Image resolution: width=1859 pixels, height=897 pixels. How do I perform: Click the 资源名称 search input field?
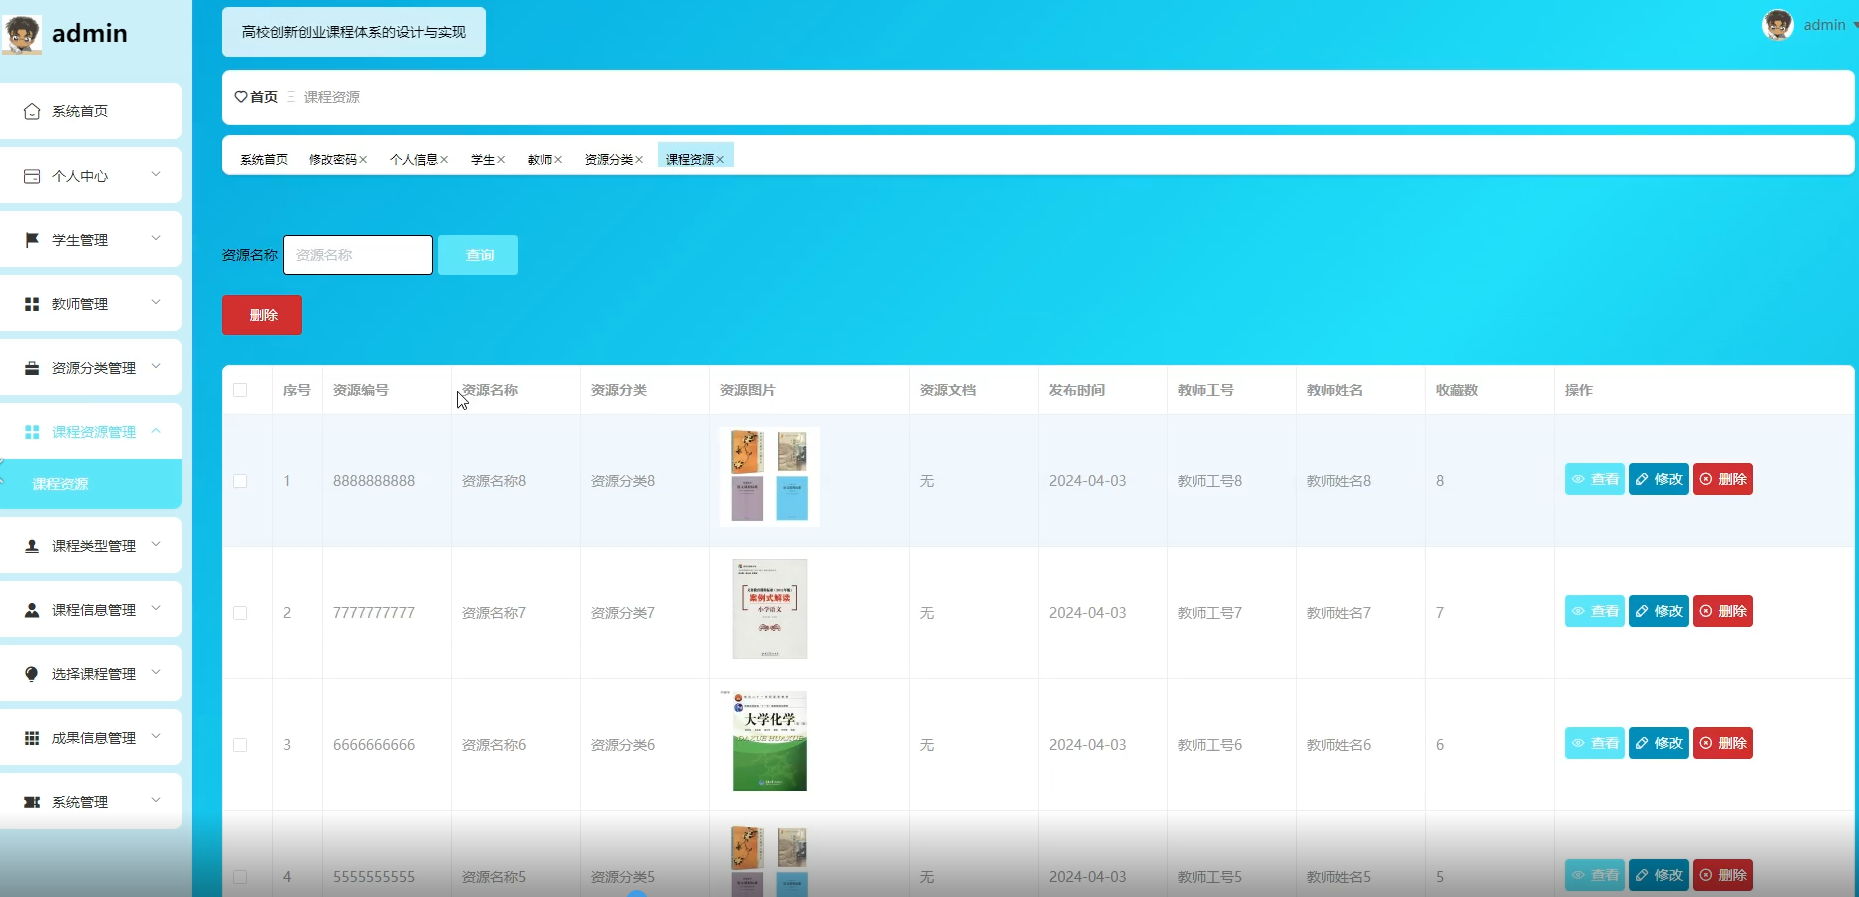tap(358, 255)
